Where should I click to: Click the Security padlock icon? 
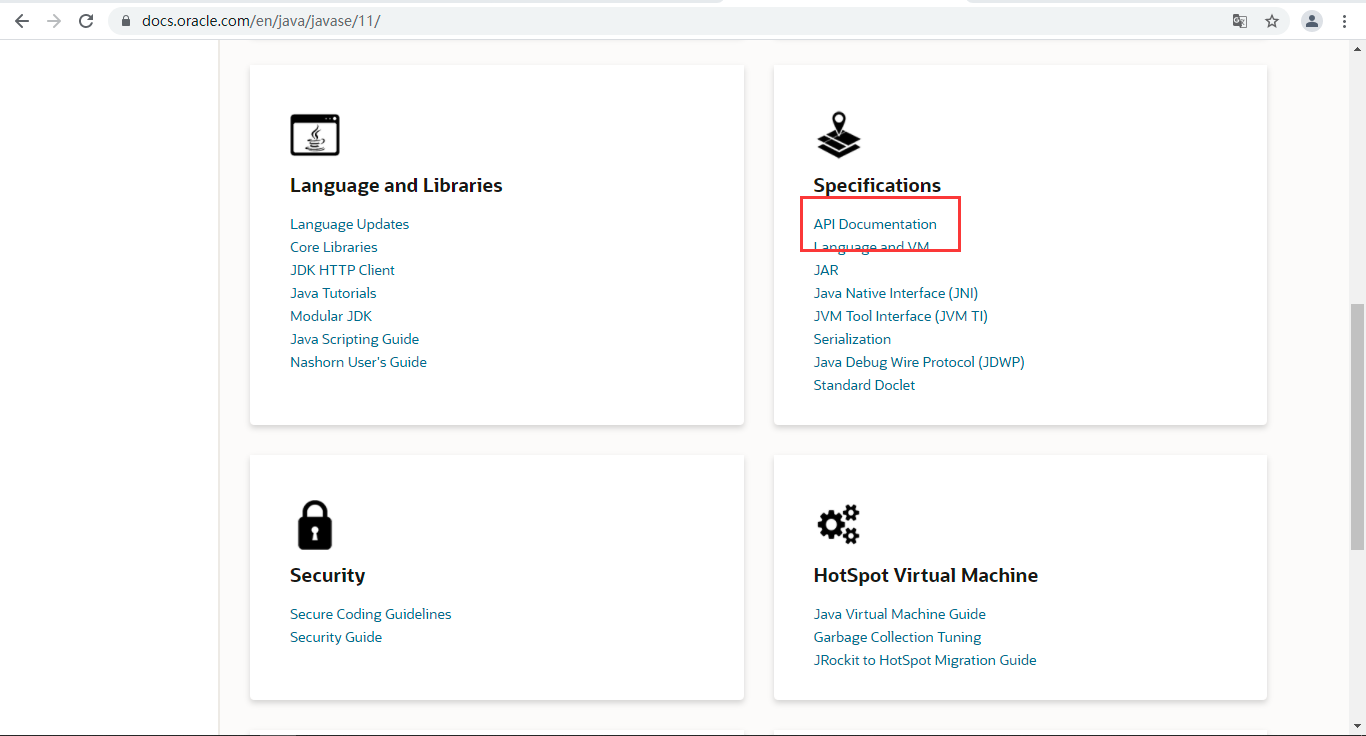[315, 525]
